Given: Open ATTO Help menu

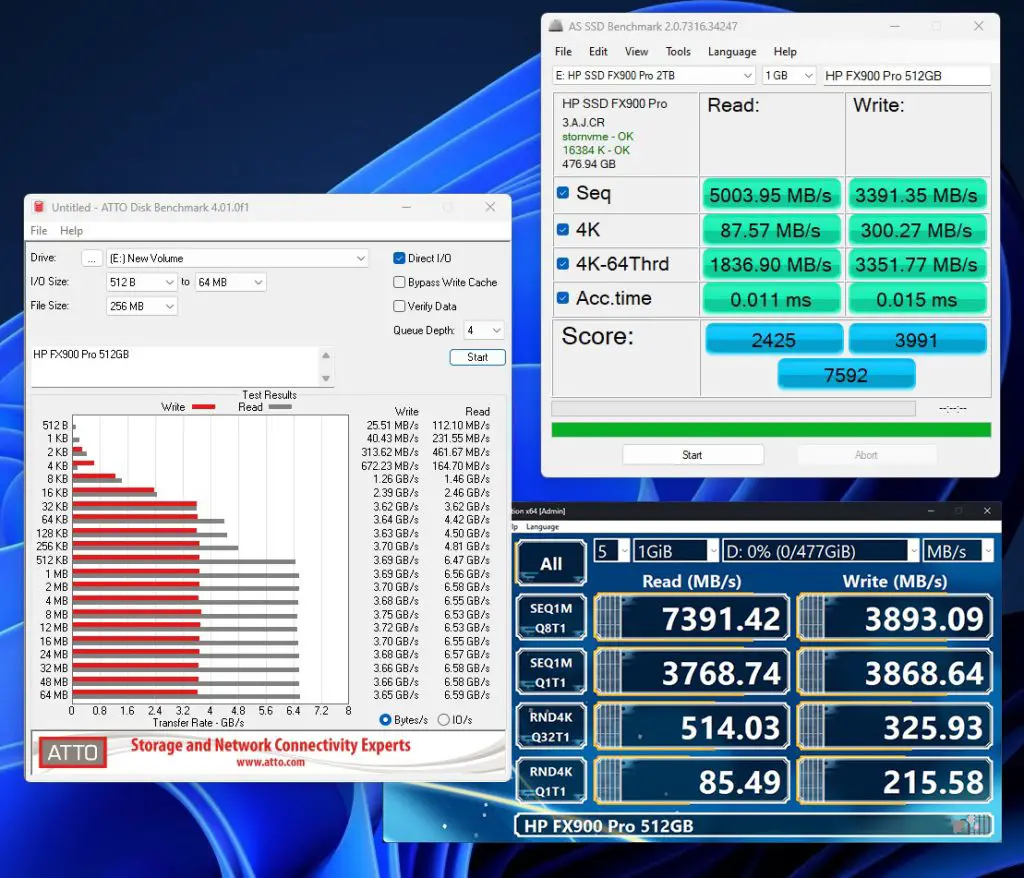Looking at the screenshot, I should (x=71, y=231).
